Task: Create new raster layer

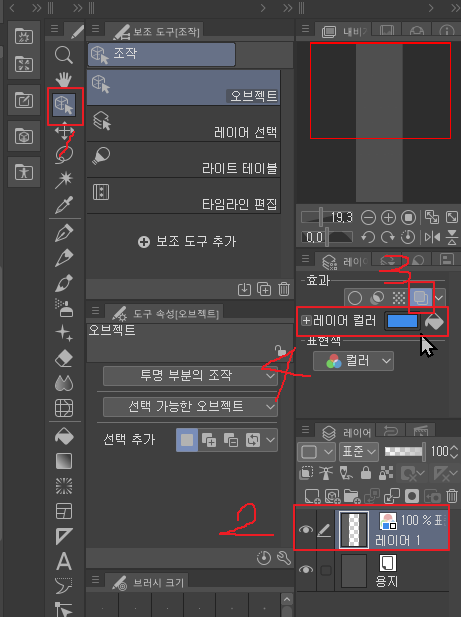Action: tap(312, 496)
